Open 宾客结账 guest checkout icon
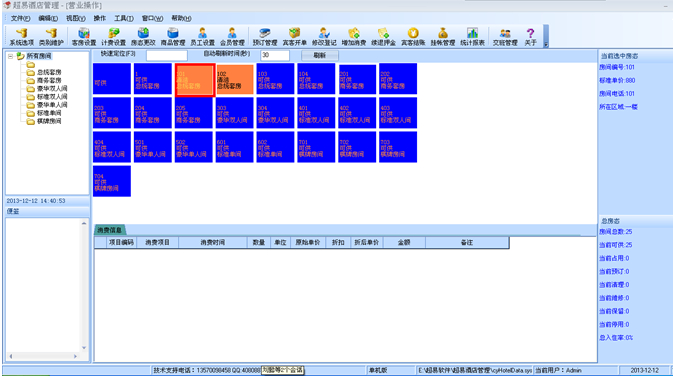 tap(413, 36)
